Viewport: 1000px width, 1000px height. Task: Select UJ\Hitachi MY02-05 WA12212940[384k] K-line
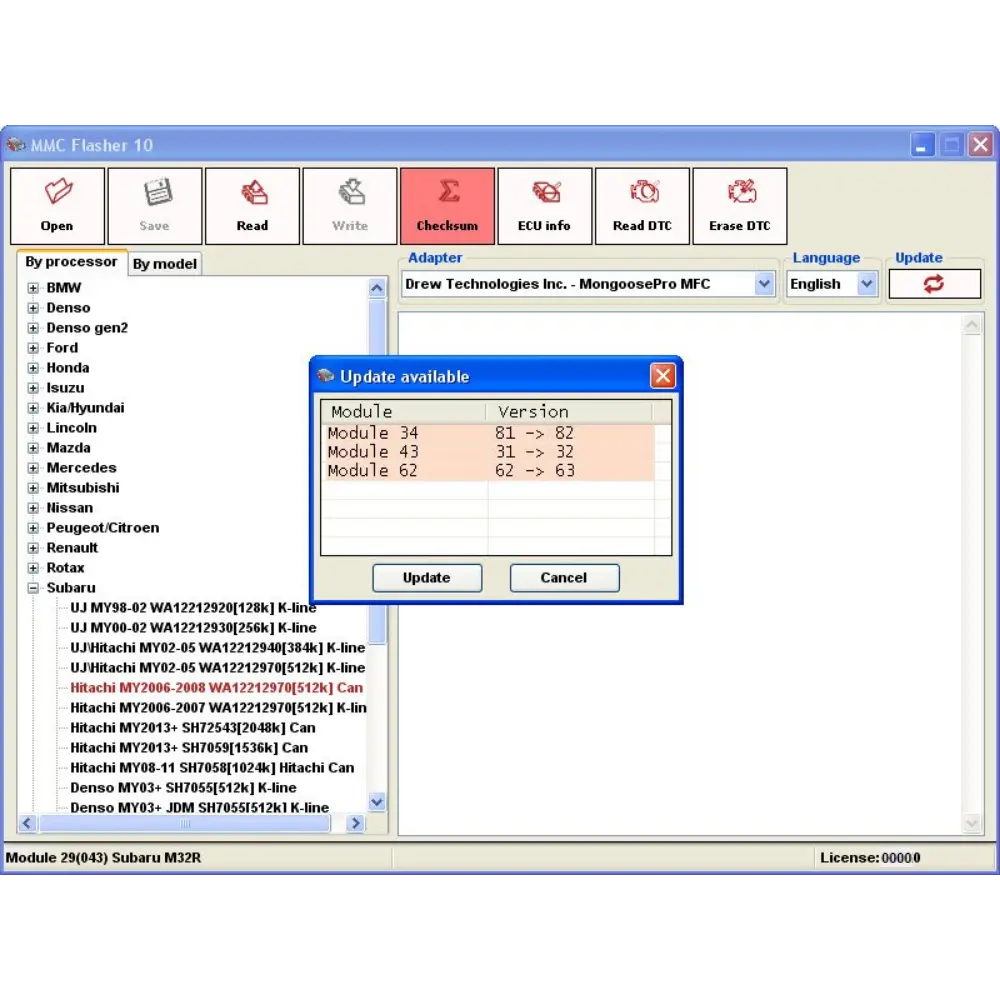(217, 648)
